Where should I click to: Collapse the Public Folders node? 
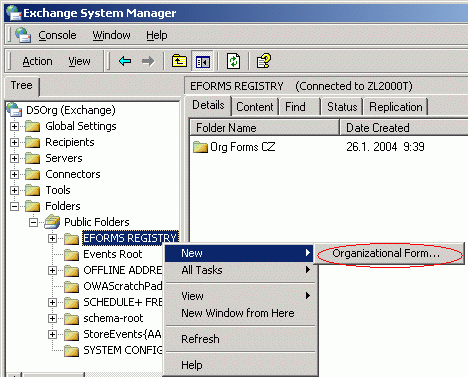33,222
